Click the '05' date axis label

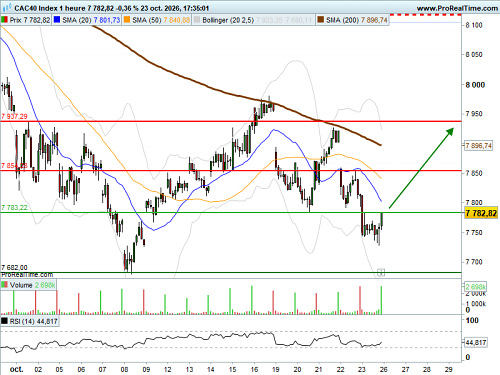click(59, 369)
